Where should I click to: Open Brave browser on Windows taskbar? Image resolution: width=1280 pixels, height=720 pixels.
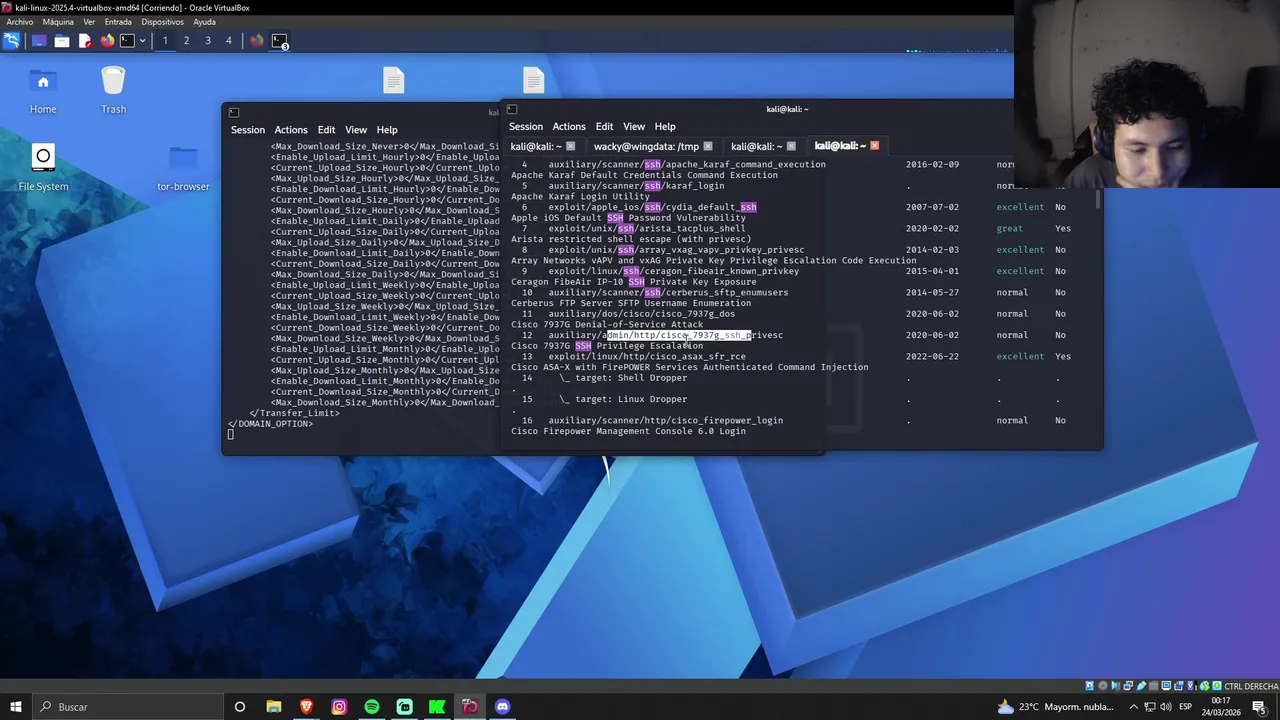pyautogui.click(x=306, y=707)
